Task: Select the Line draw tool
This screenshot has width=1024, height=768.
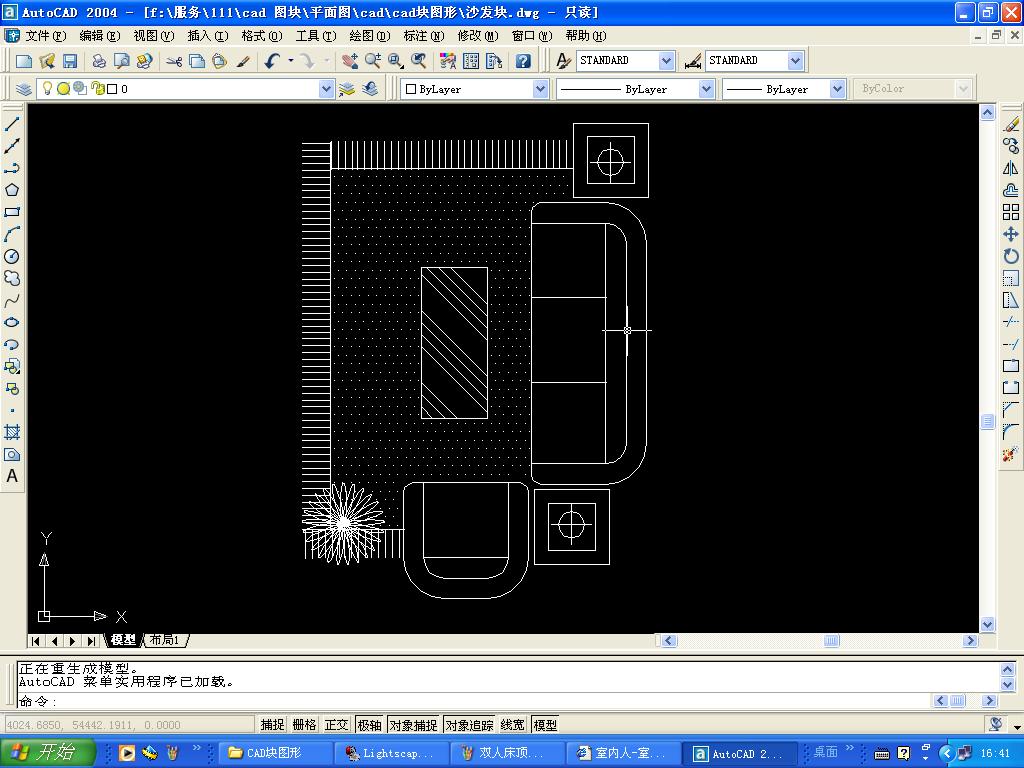Action: (12, 124)
